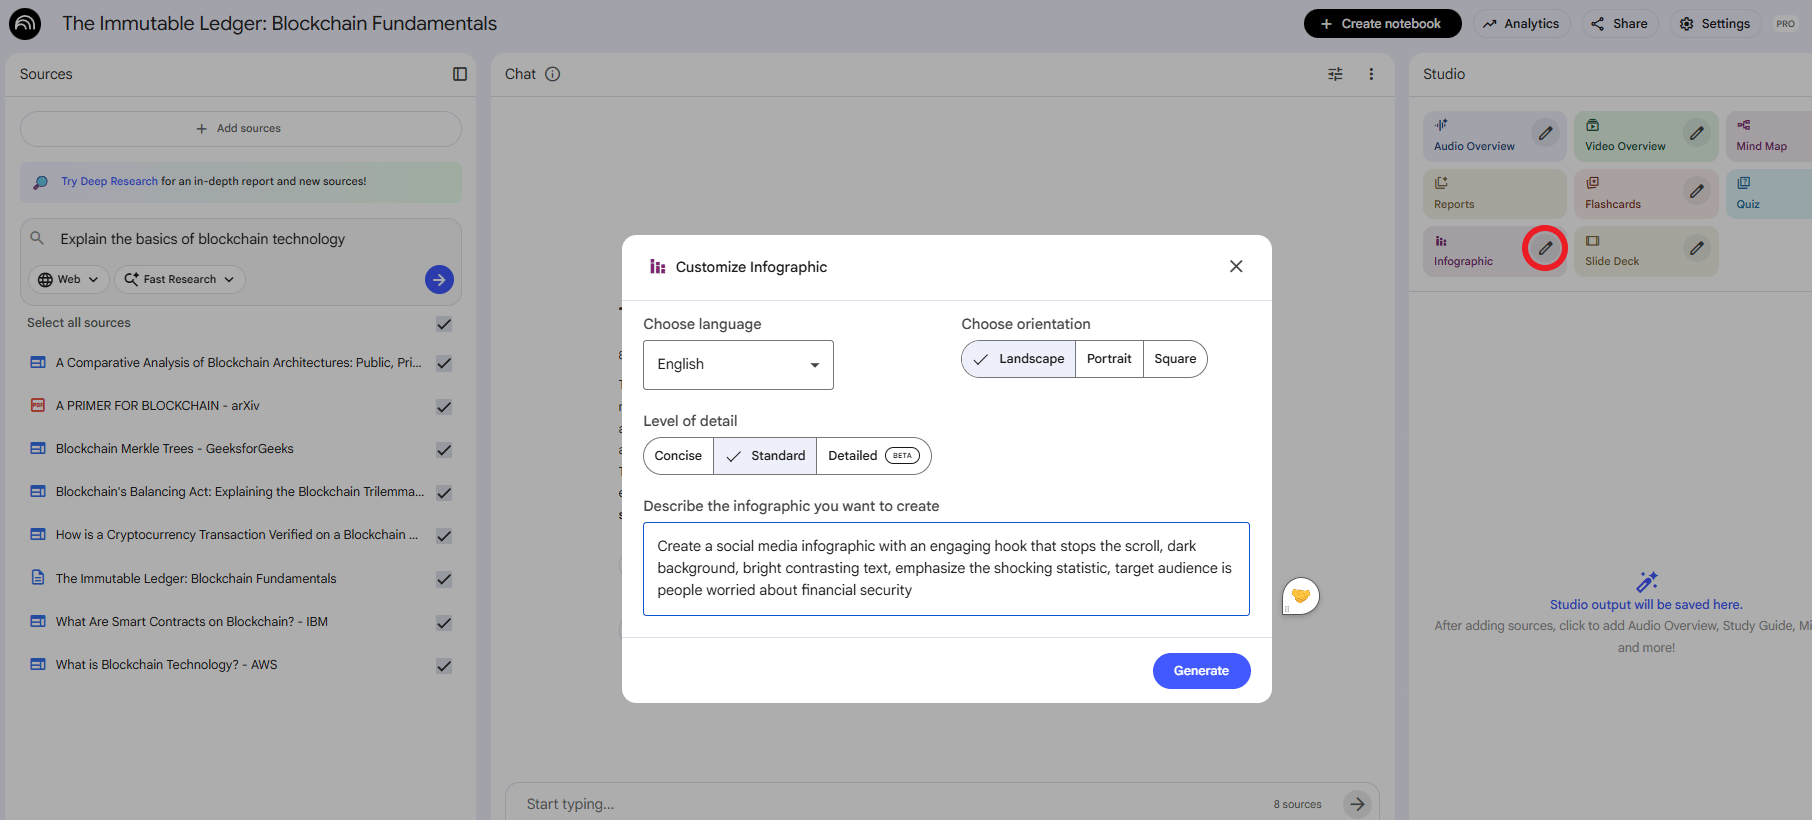Click the web icon beside Blockchain Merkle Trees source
The height and width of the screenshot is (820, 1812).
(38, 448)
